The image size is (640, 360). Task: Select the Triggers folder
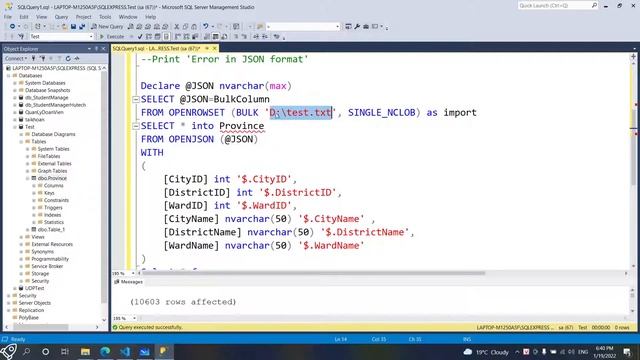53,208
